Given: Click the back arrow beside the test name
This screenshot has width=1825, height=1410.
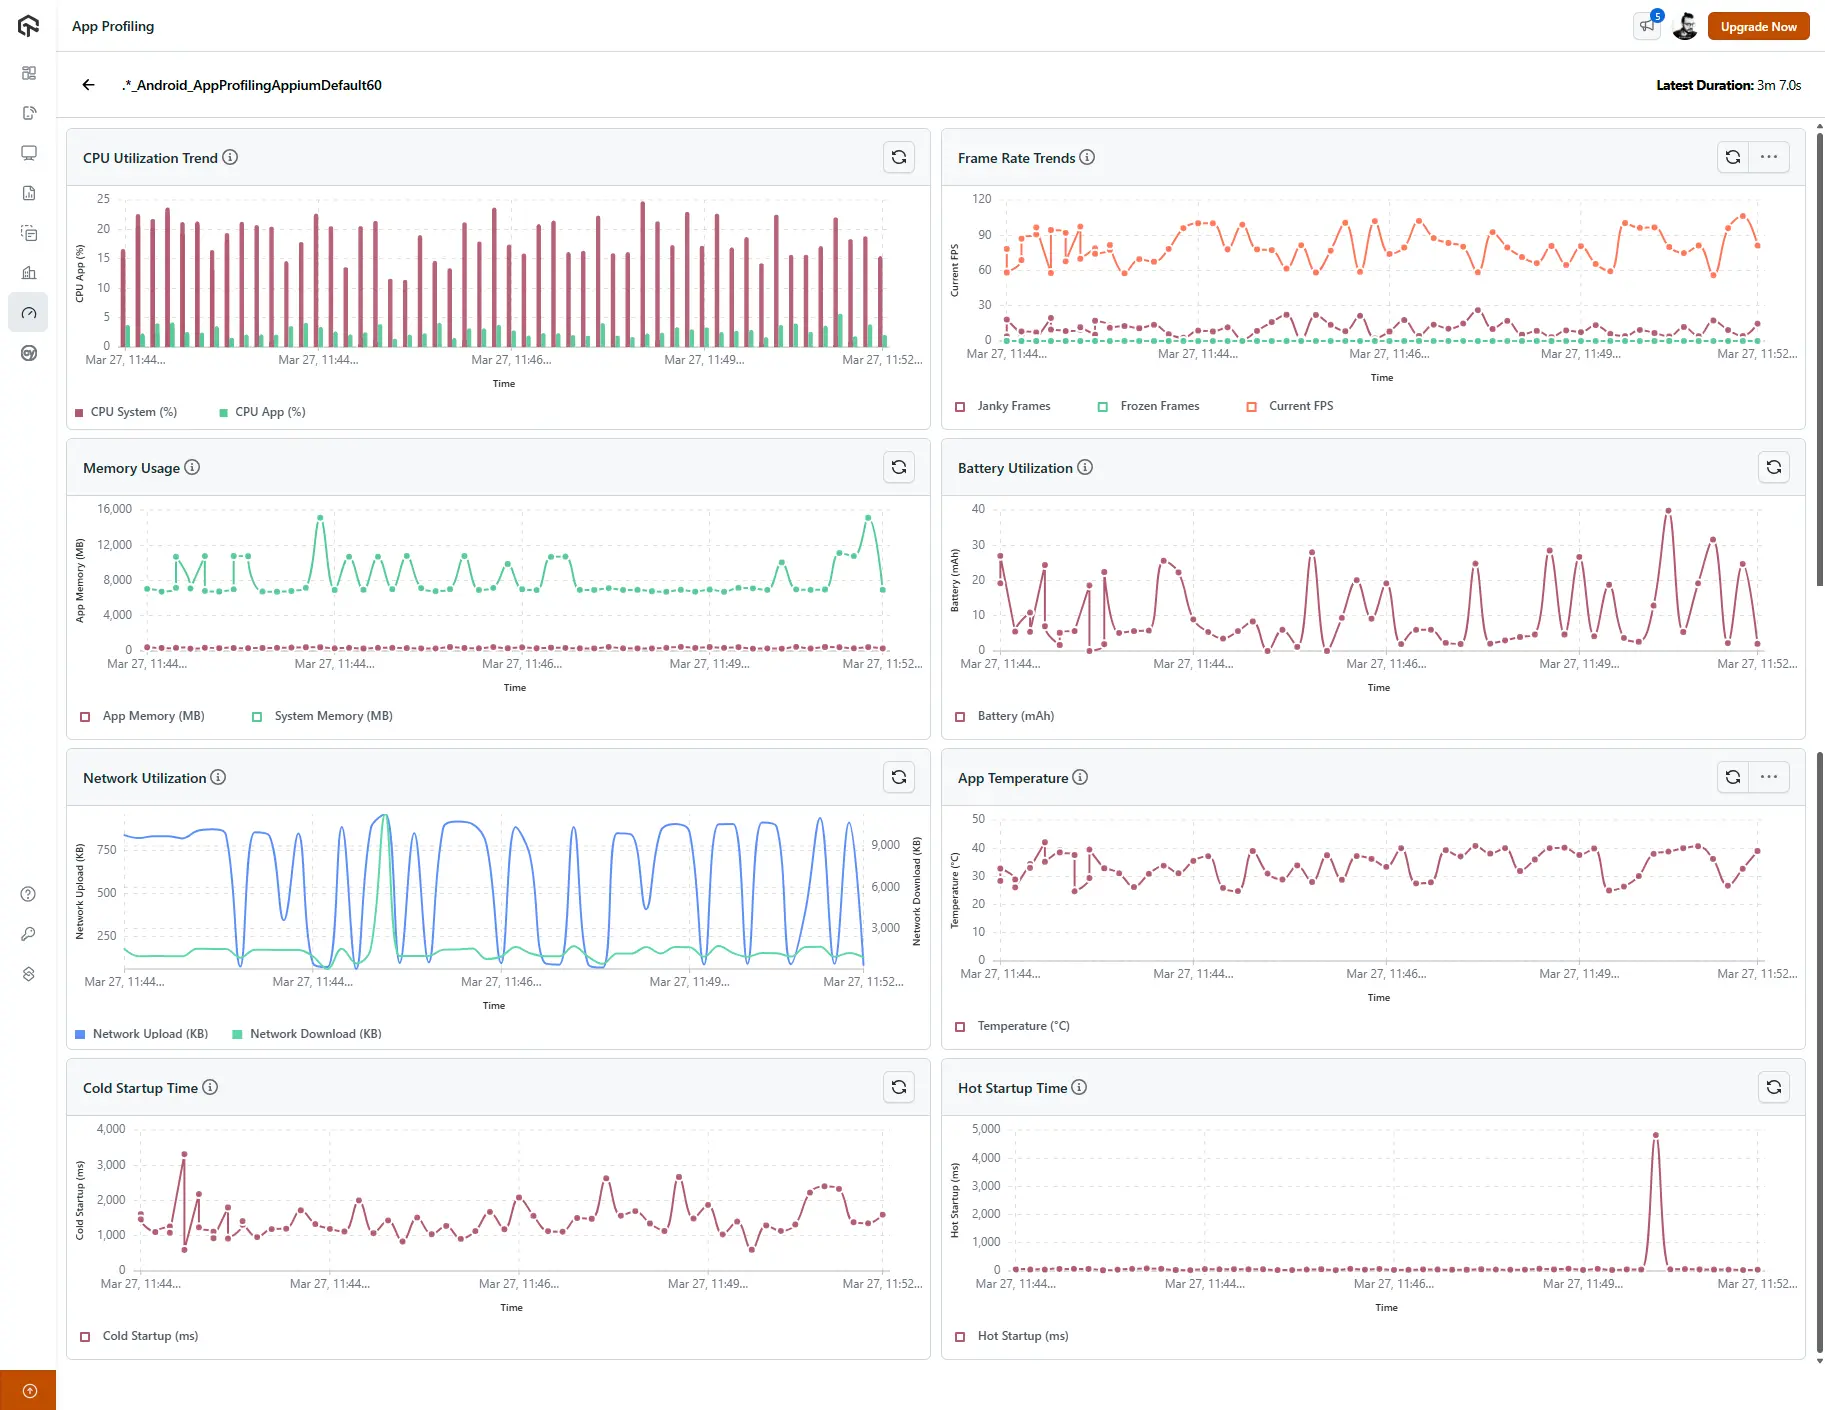Looking at the screenshot, I should [88, 85].
